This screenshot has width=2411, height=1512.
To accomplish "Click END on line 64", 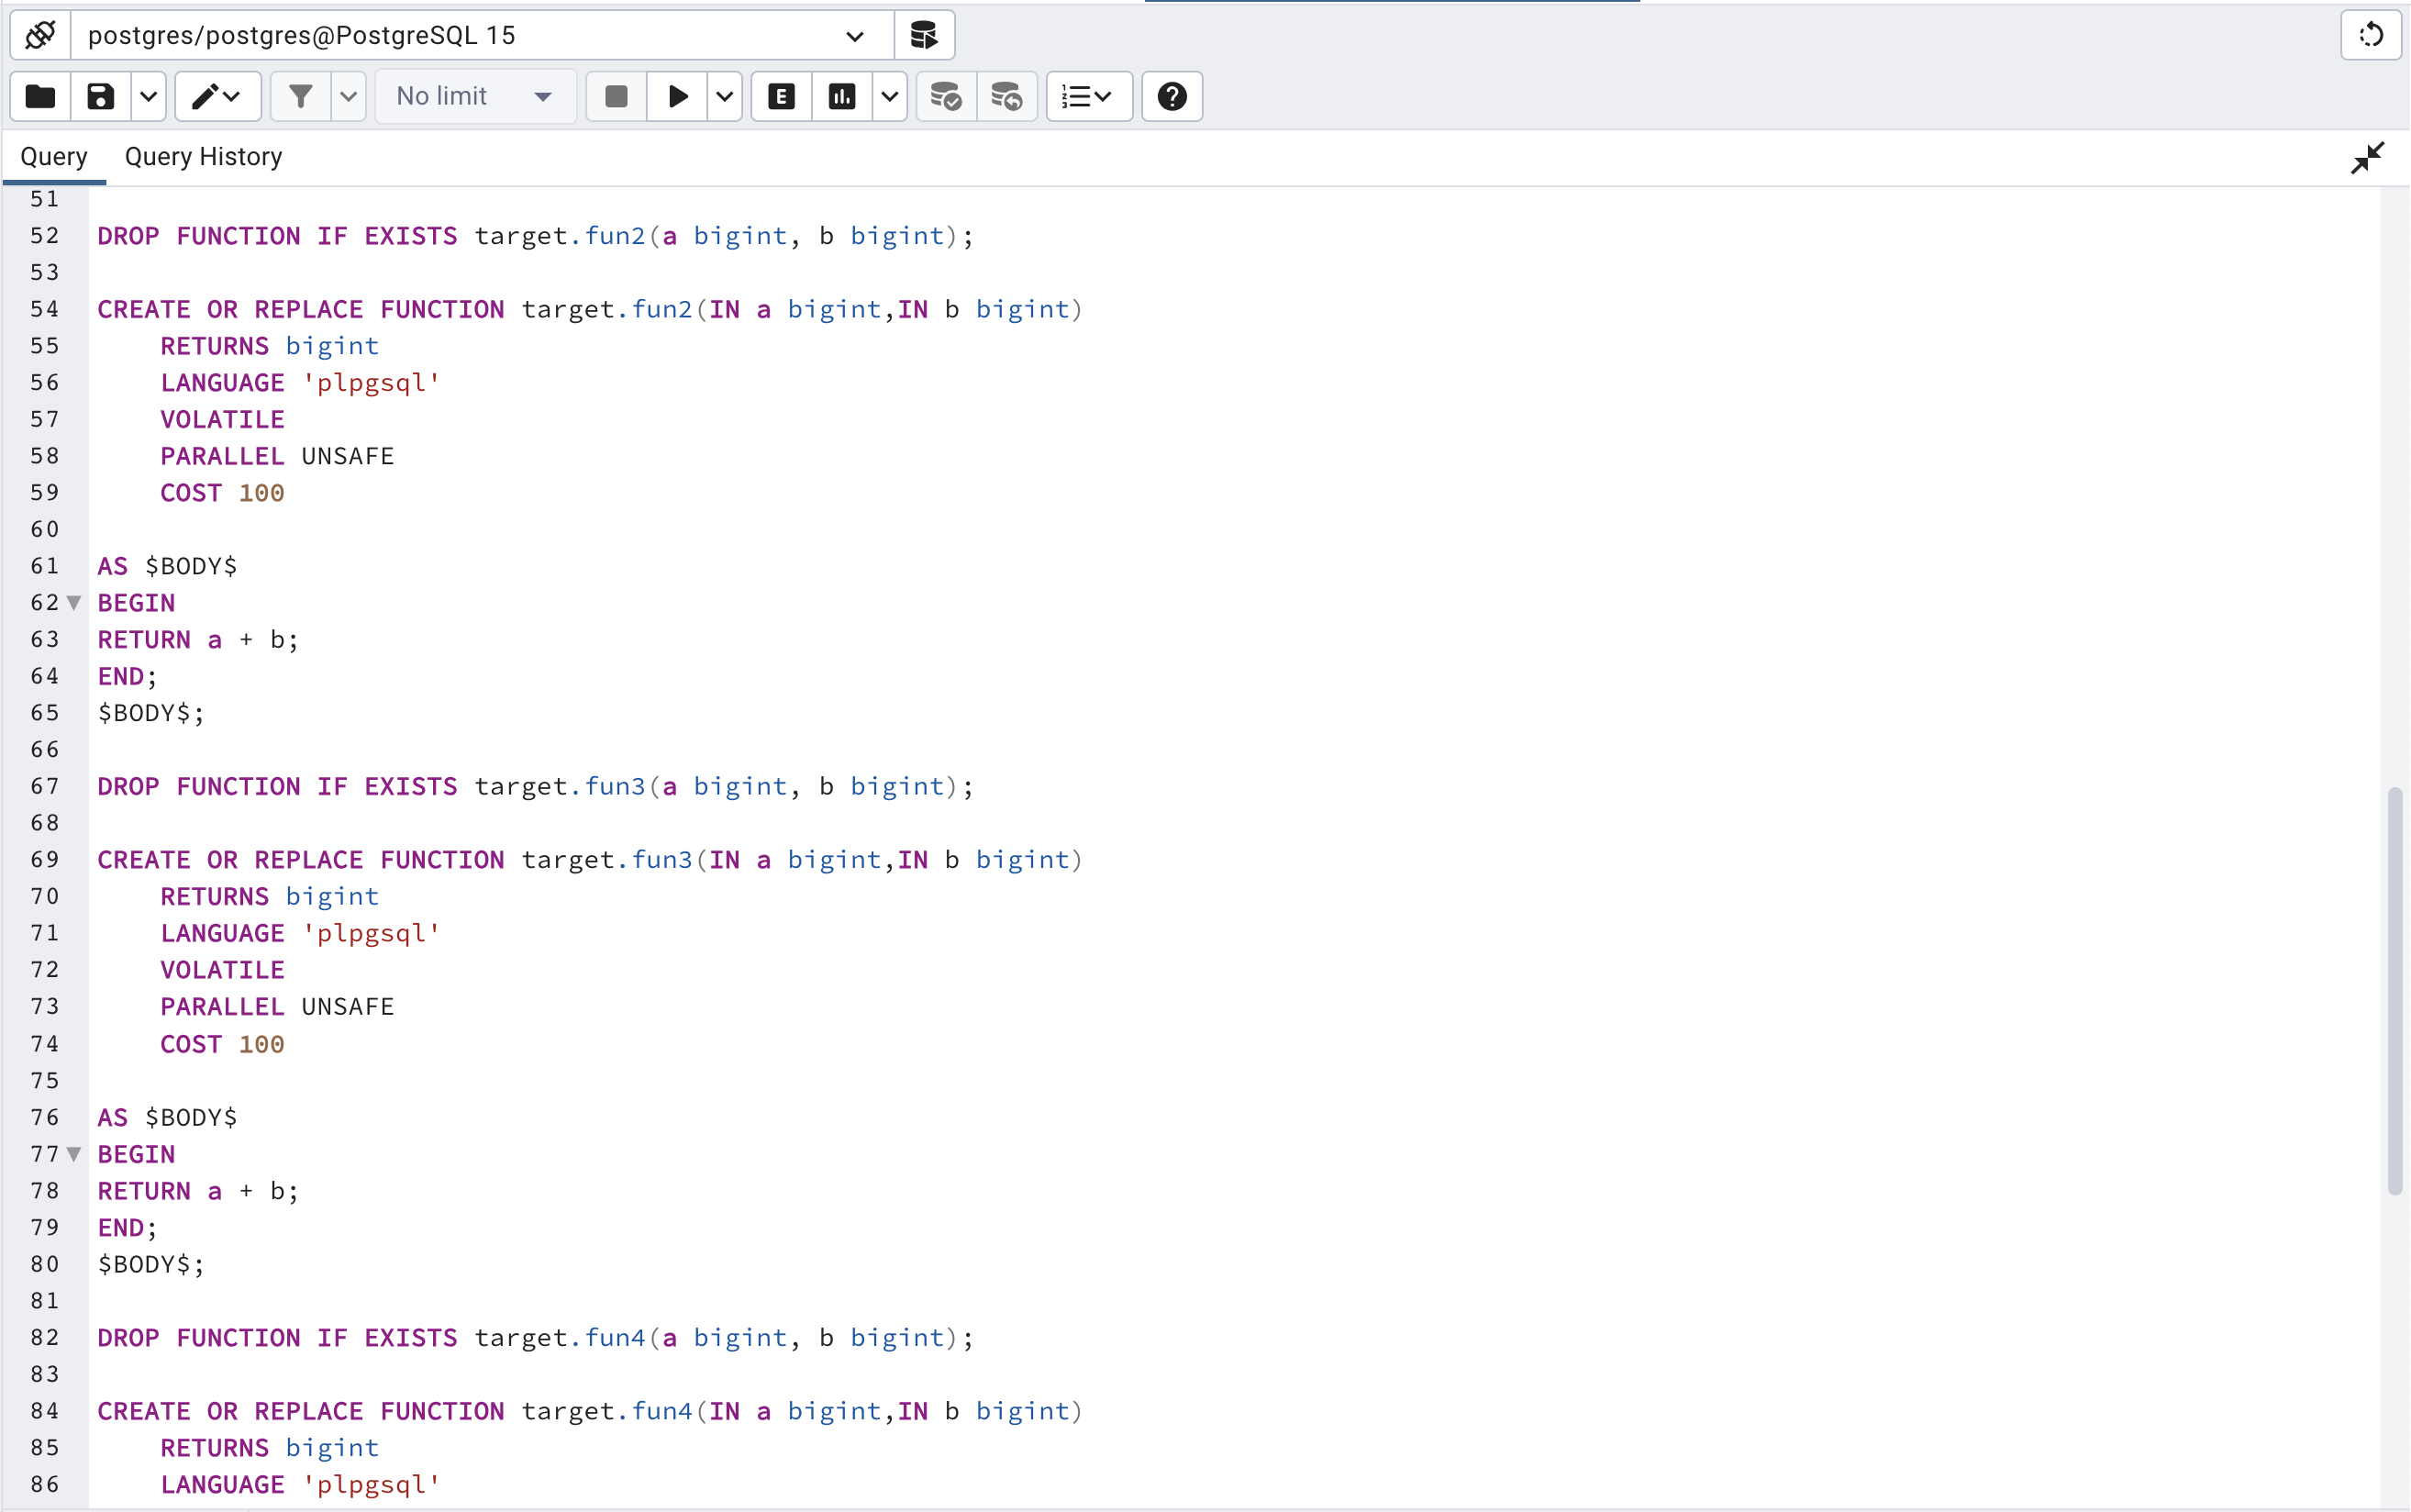I will point(121,677).
